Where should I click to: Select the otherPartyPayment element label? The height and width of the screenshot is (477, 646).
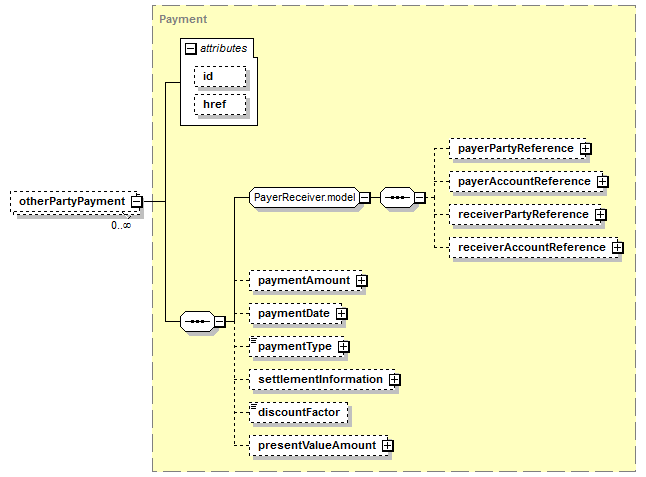click(x=72, y=201)
